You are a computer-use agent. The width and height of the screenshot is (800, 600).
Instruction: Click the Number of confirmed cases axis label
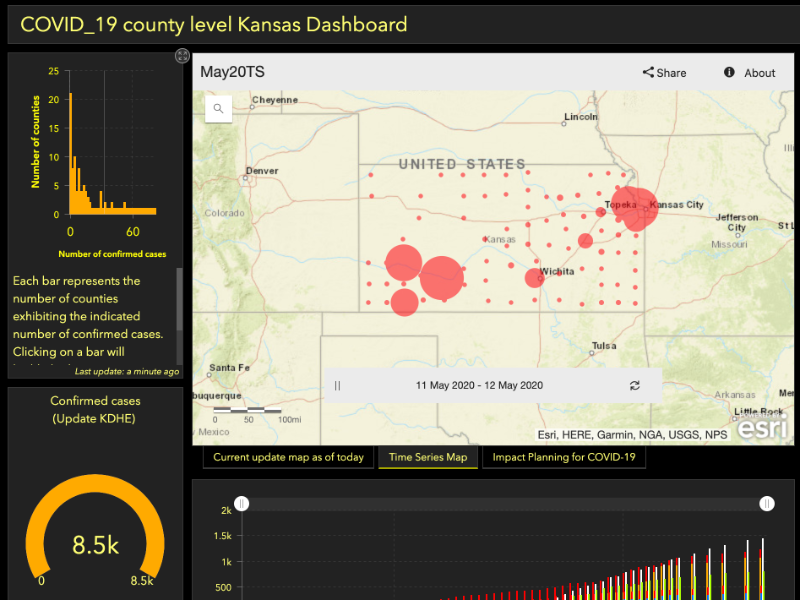112,254
